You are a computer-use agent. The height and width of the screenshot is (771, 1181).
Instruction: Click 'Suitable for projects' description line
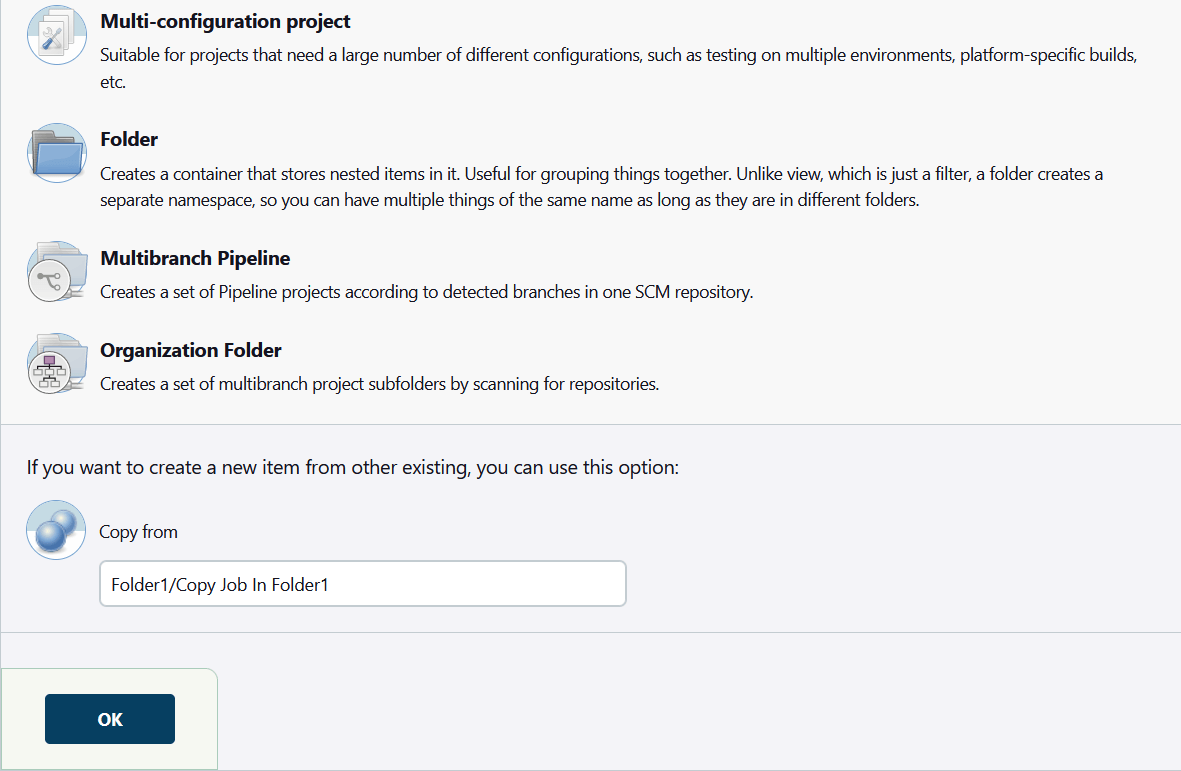pyautogui.click(x=618, y=55)
